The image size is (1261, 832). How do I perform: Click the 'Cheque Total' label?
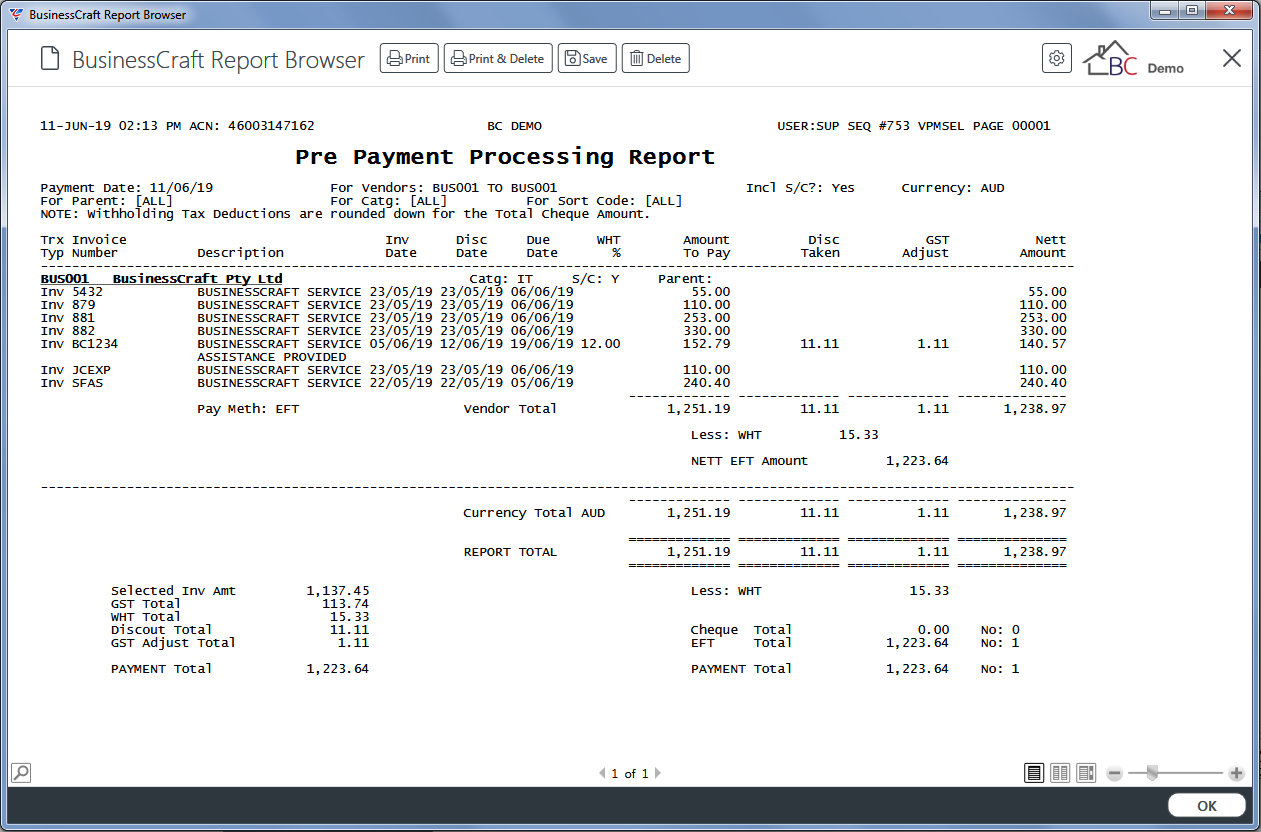tap(741, 630)
